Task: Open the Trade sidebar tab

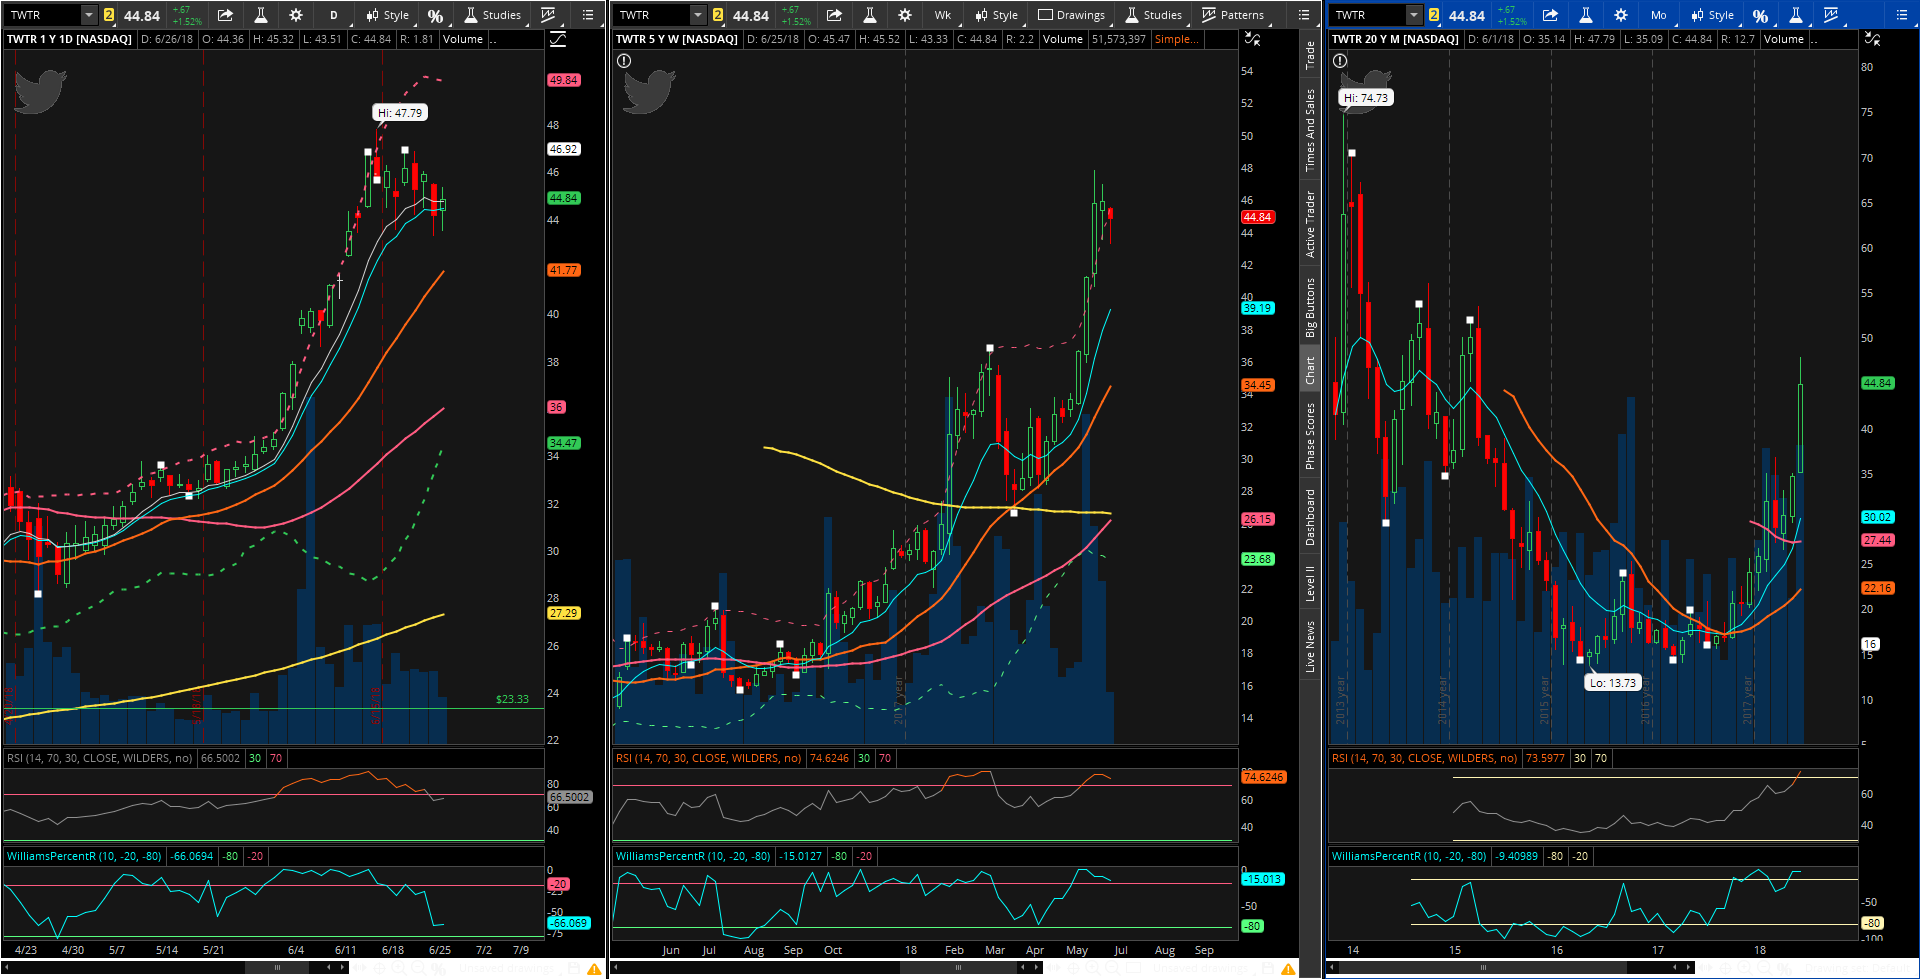Action: click(1310, 56)
